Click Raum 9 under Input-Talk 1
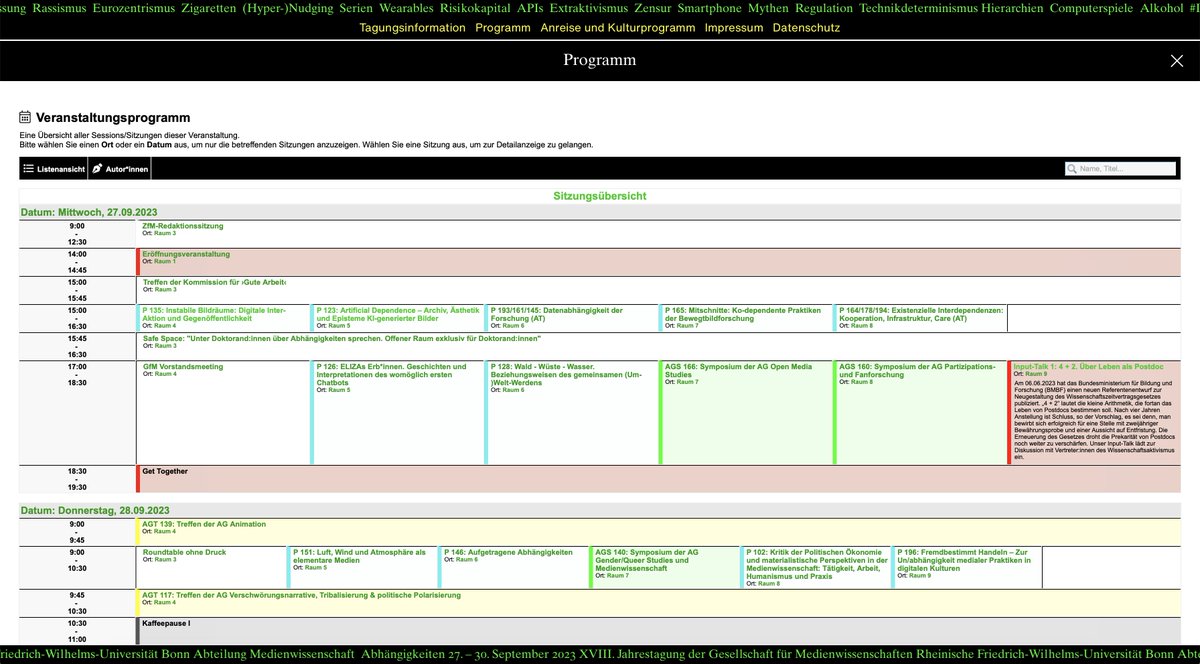This screenshot has height=664, width=1200. pos(1036,373)
